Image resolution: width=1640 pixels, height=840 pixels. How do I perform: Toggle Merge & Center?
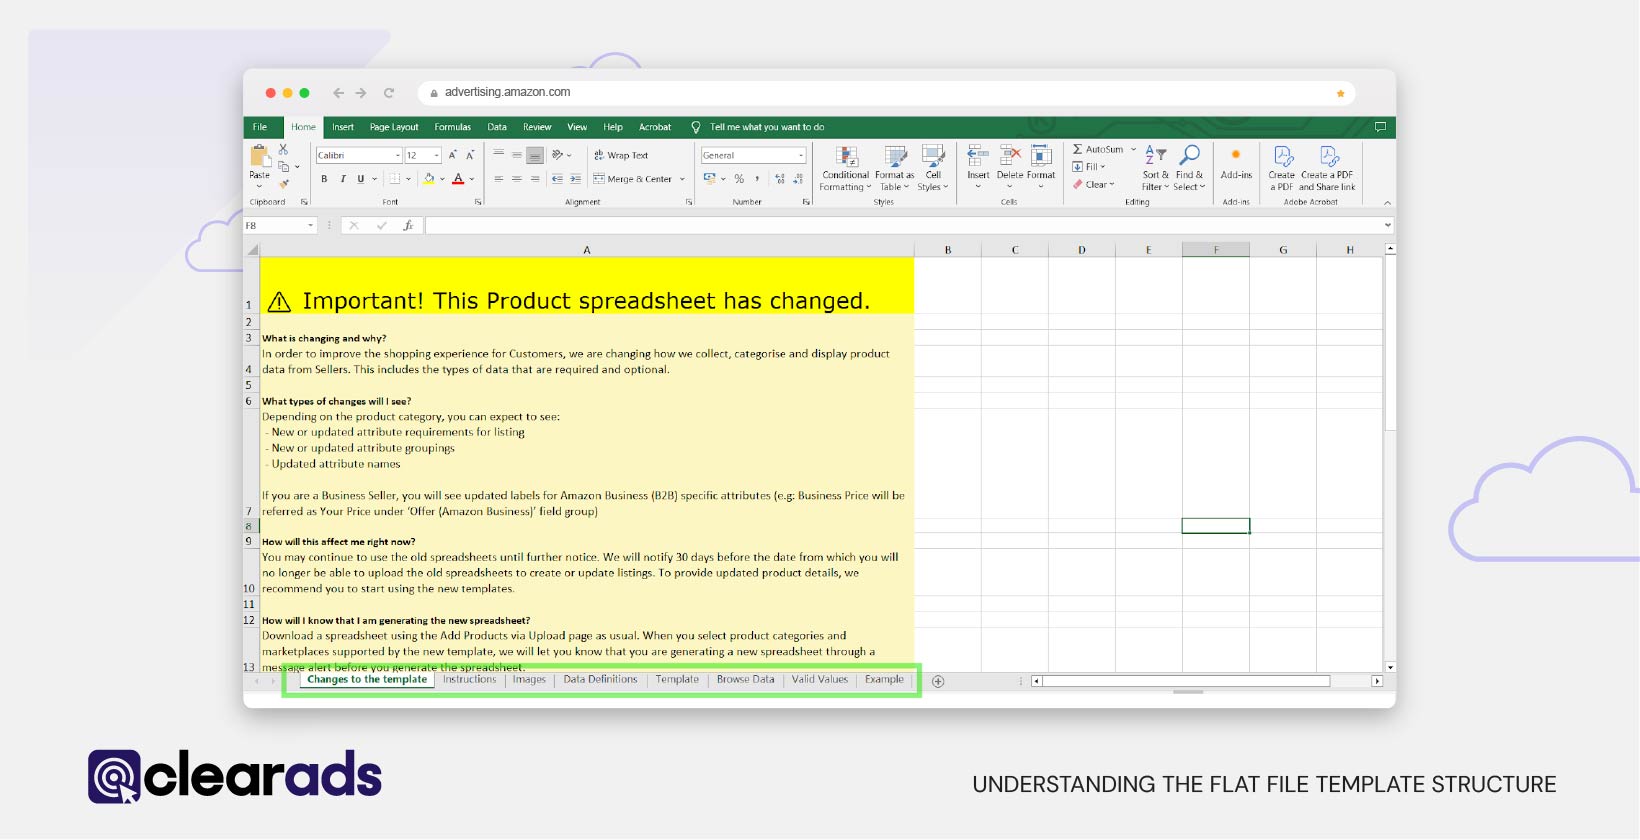(x=633, y=179)
